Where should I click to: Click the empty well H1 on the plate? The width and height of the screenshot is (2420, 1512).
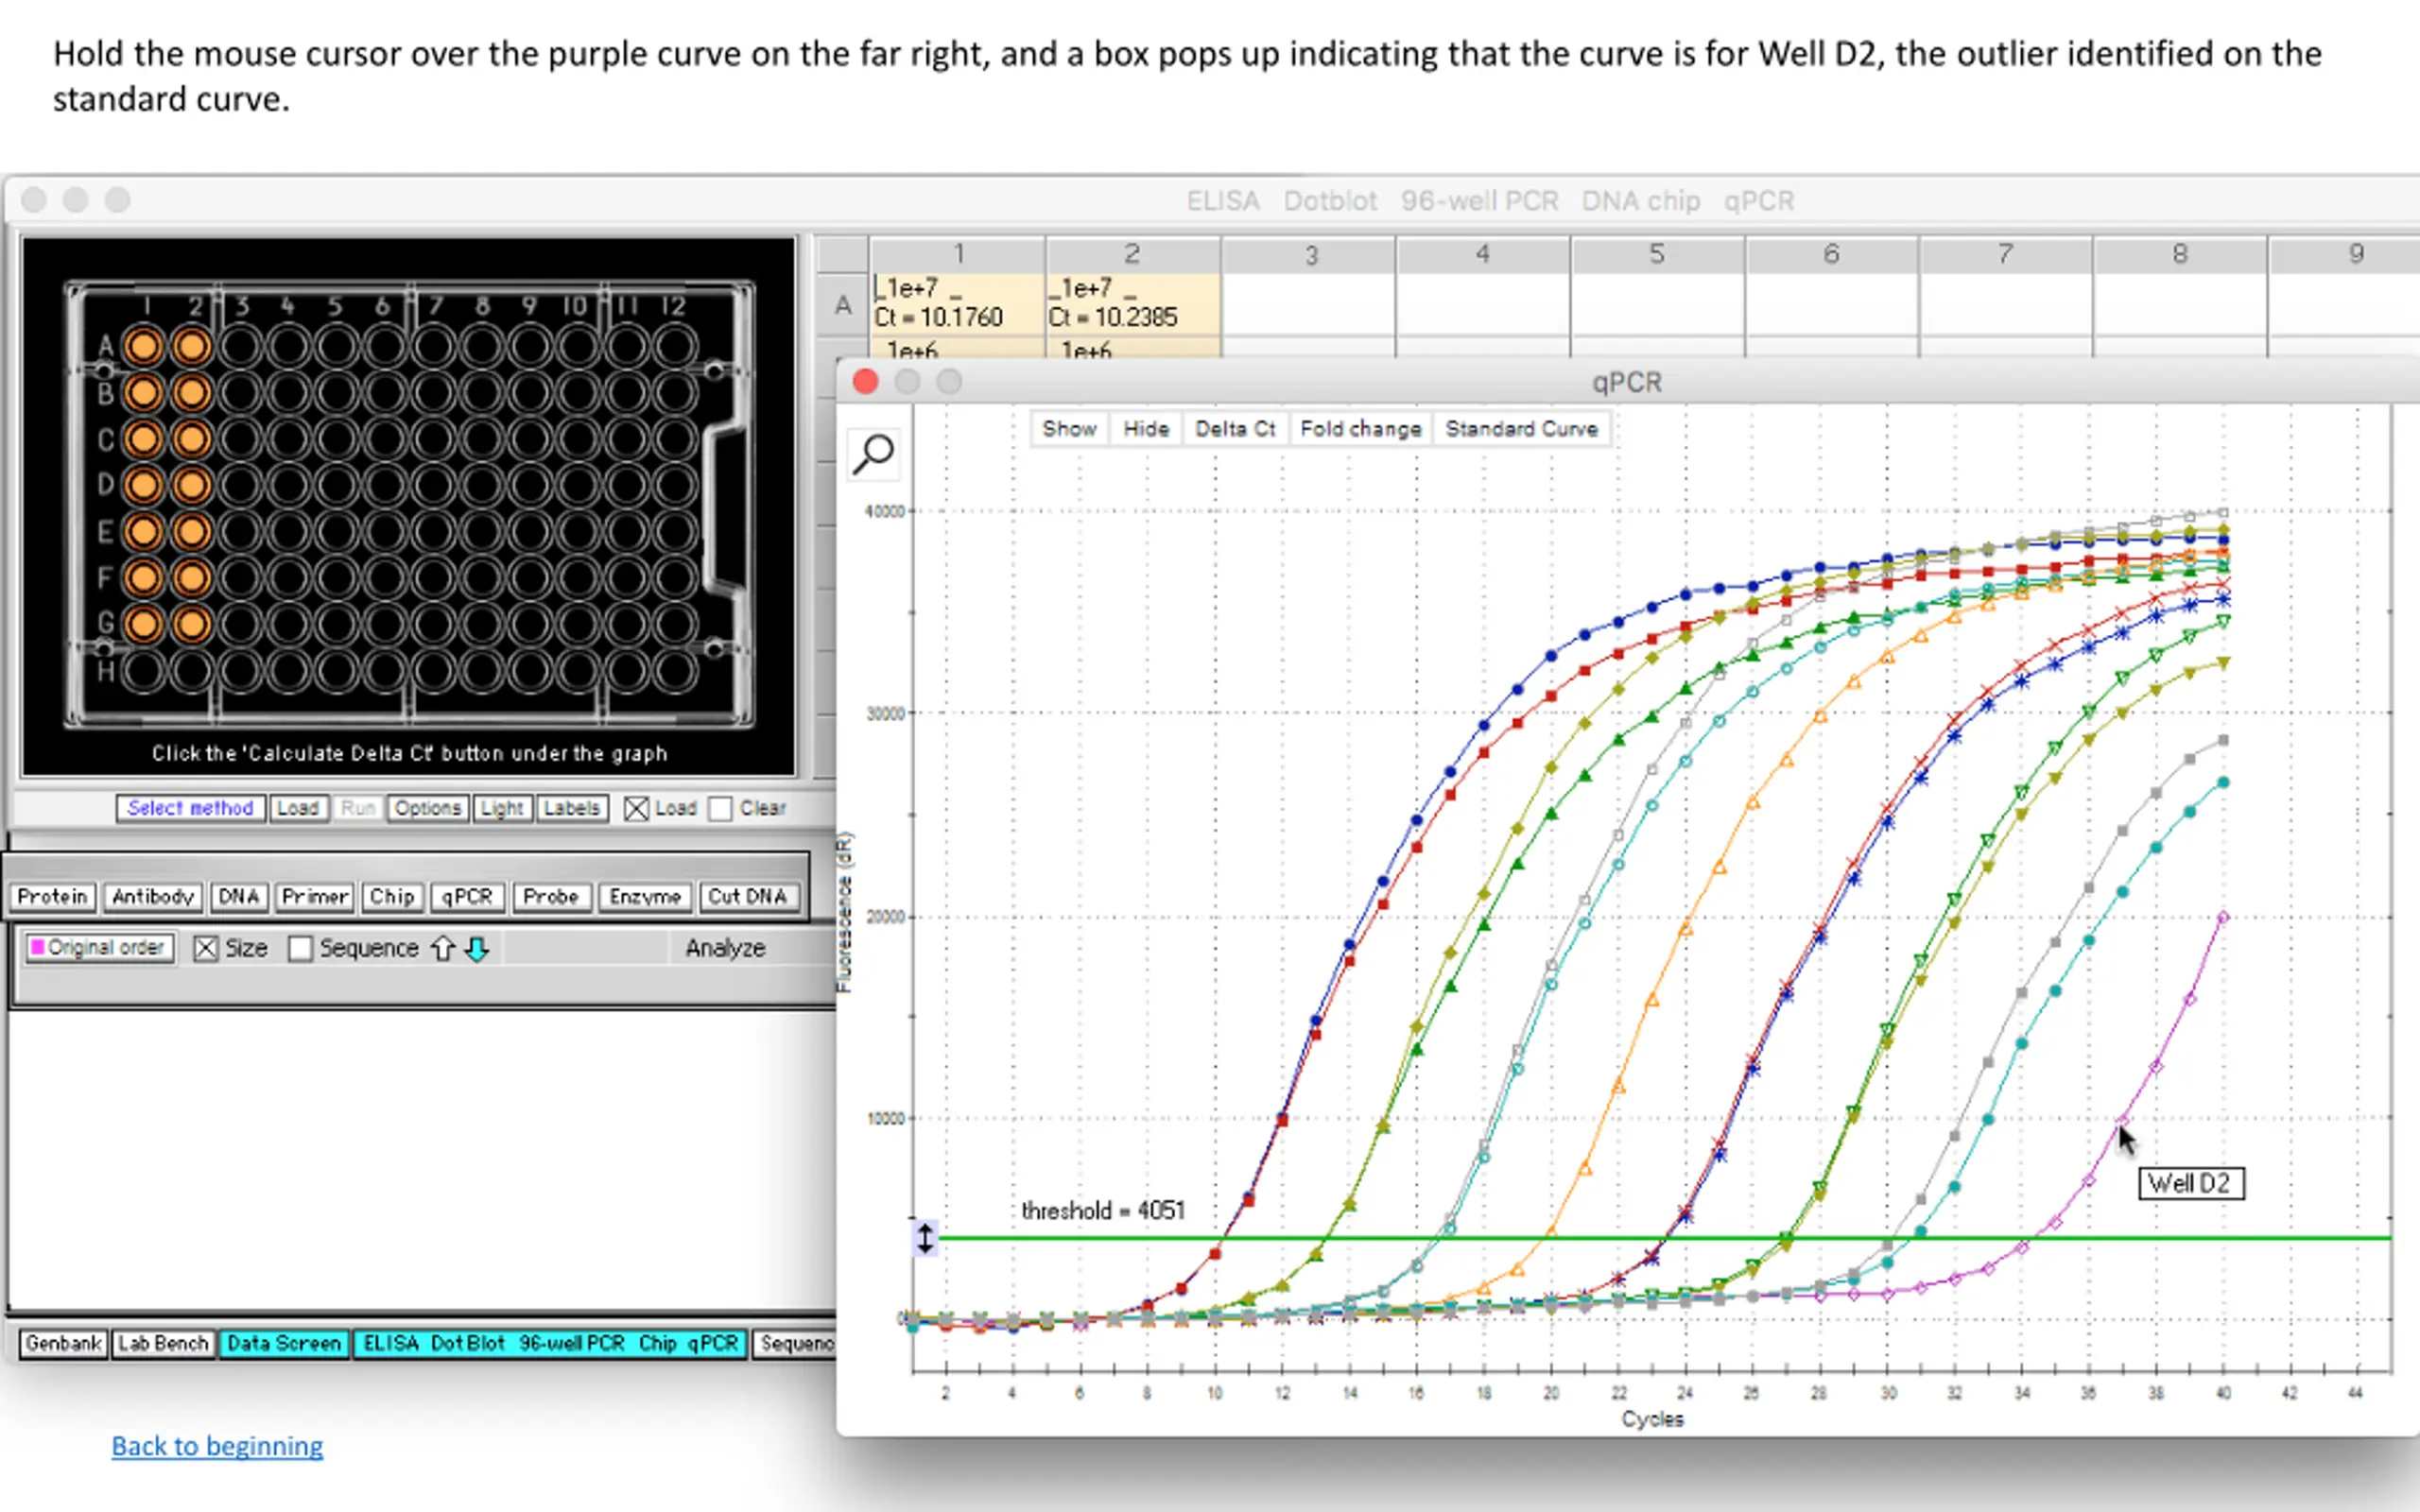(x=144, y=671)
